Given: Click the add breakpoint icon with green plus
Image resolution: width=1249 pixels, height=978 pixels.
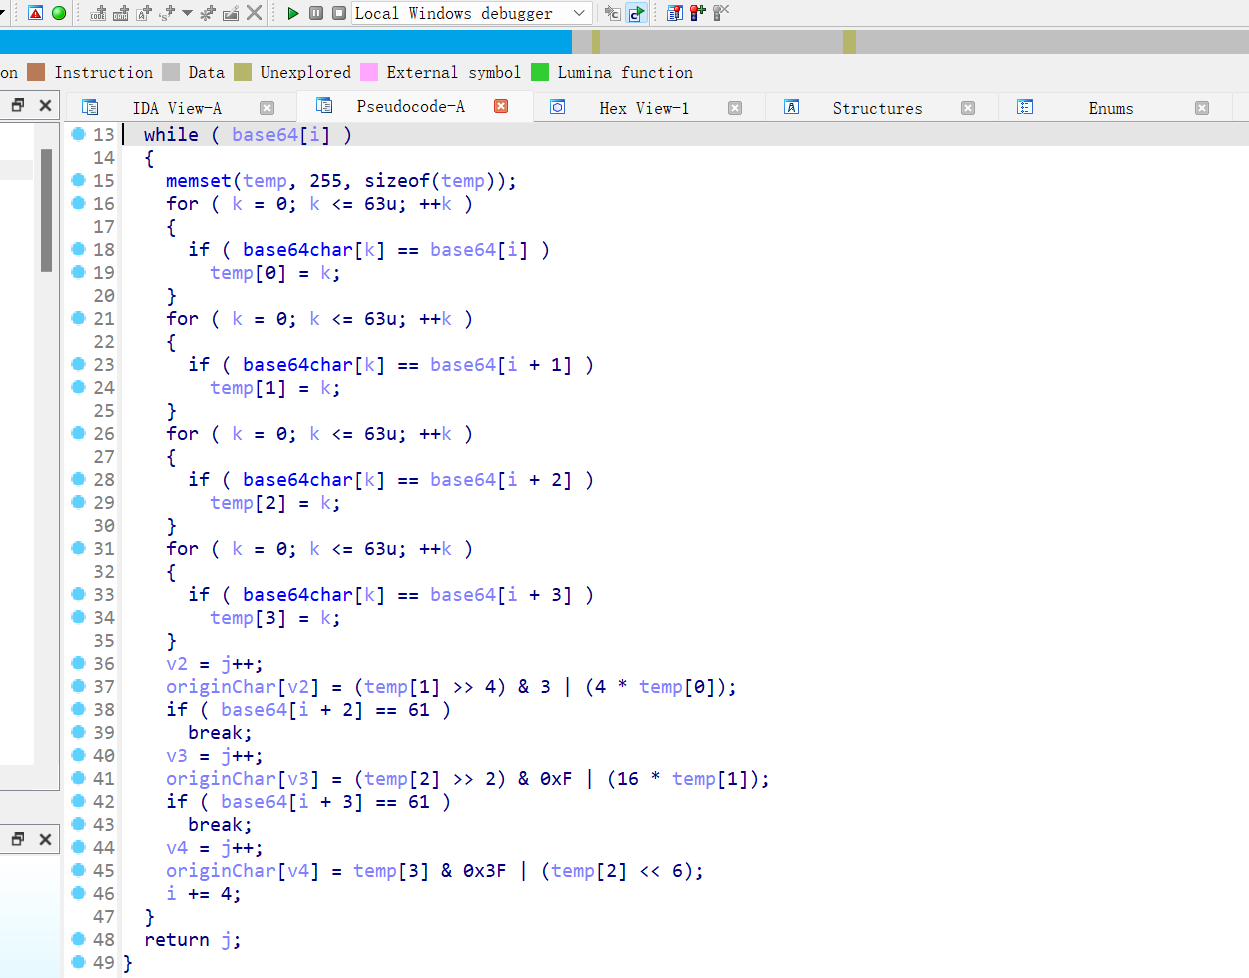Looking at the screenshot, I should point(697,13).
